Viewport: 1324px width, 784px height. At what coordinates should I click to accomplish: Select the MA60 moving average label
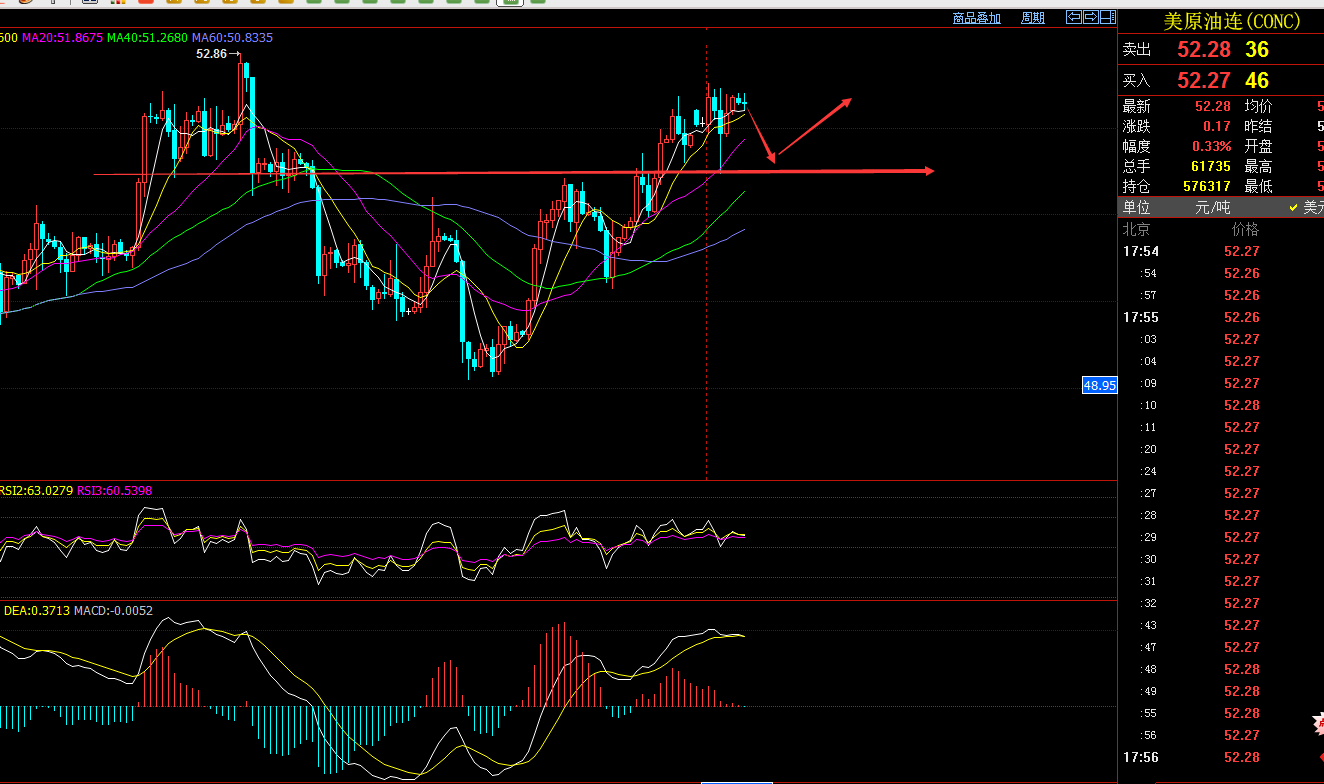coord(231,38)
